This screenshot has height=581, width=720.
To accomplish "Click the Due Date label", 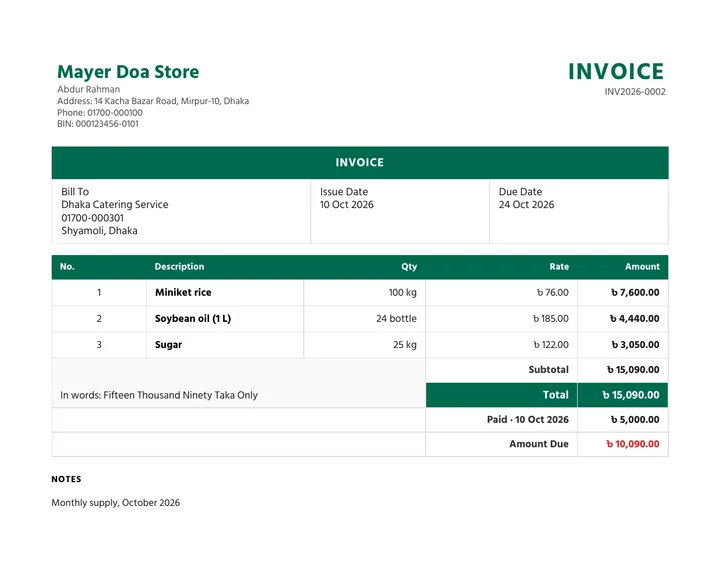I will pos(520,192).
